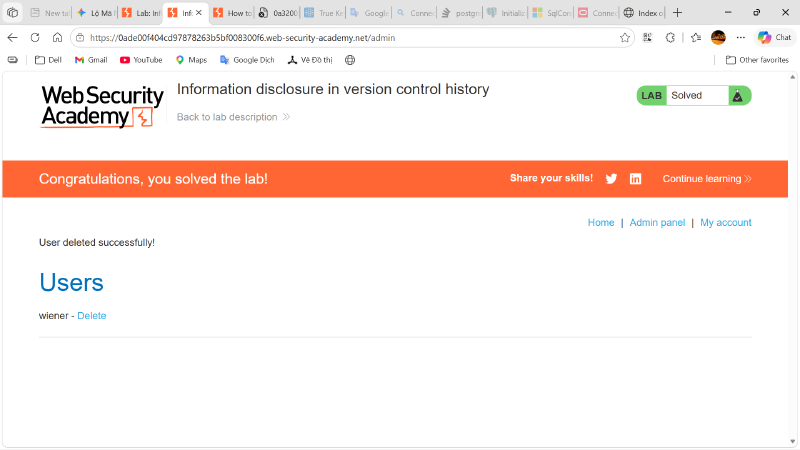800x450 pixels.
Task: Delete the wiener user
Action: click(x=92, y=315)
